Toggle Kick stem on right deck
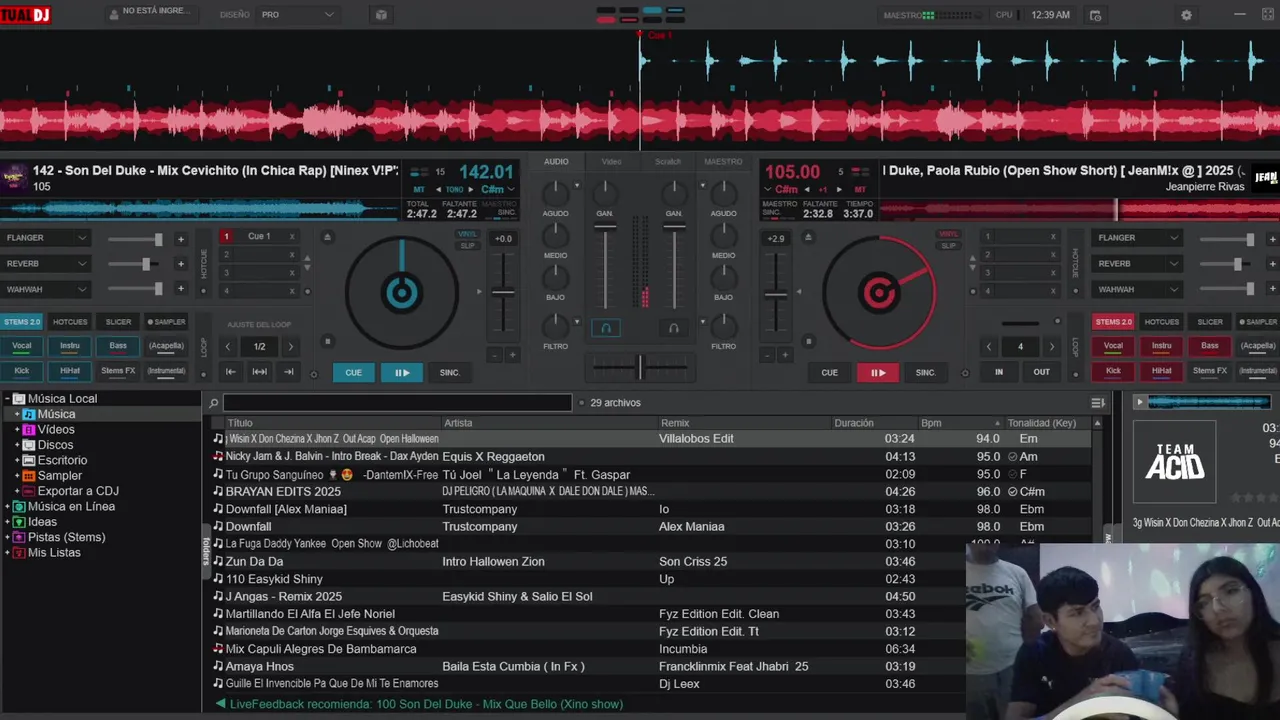The image size is (1280, 720). tap(1113, 371)
